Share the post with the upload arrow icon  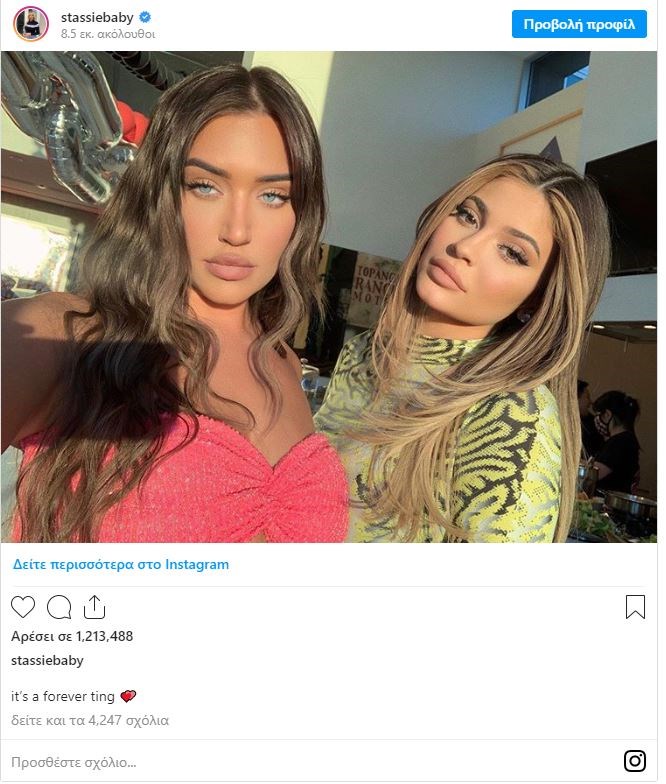pyautogui.click(x=94, y=607)
